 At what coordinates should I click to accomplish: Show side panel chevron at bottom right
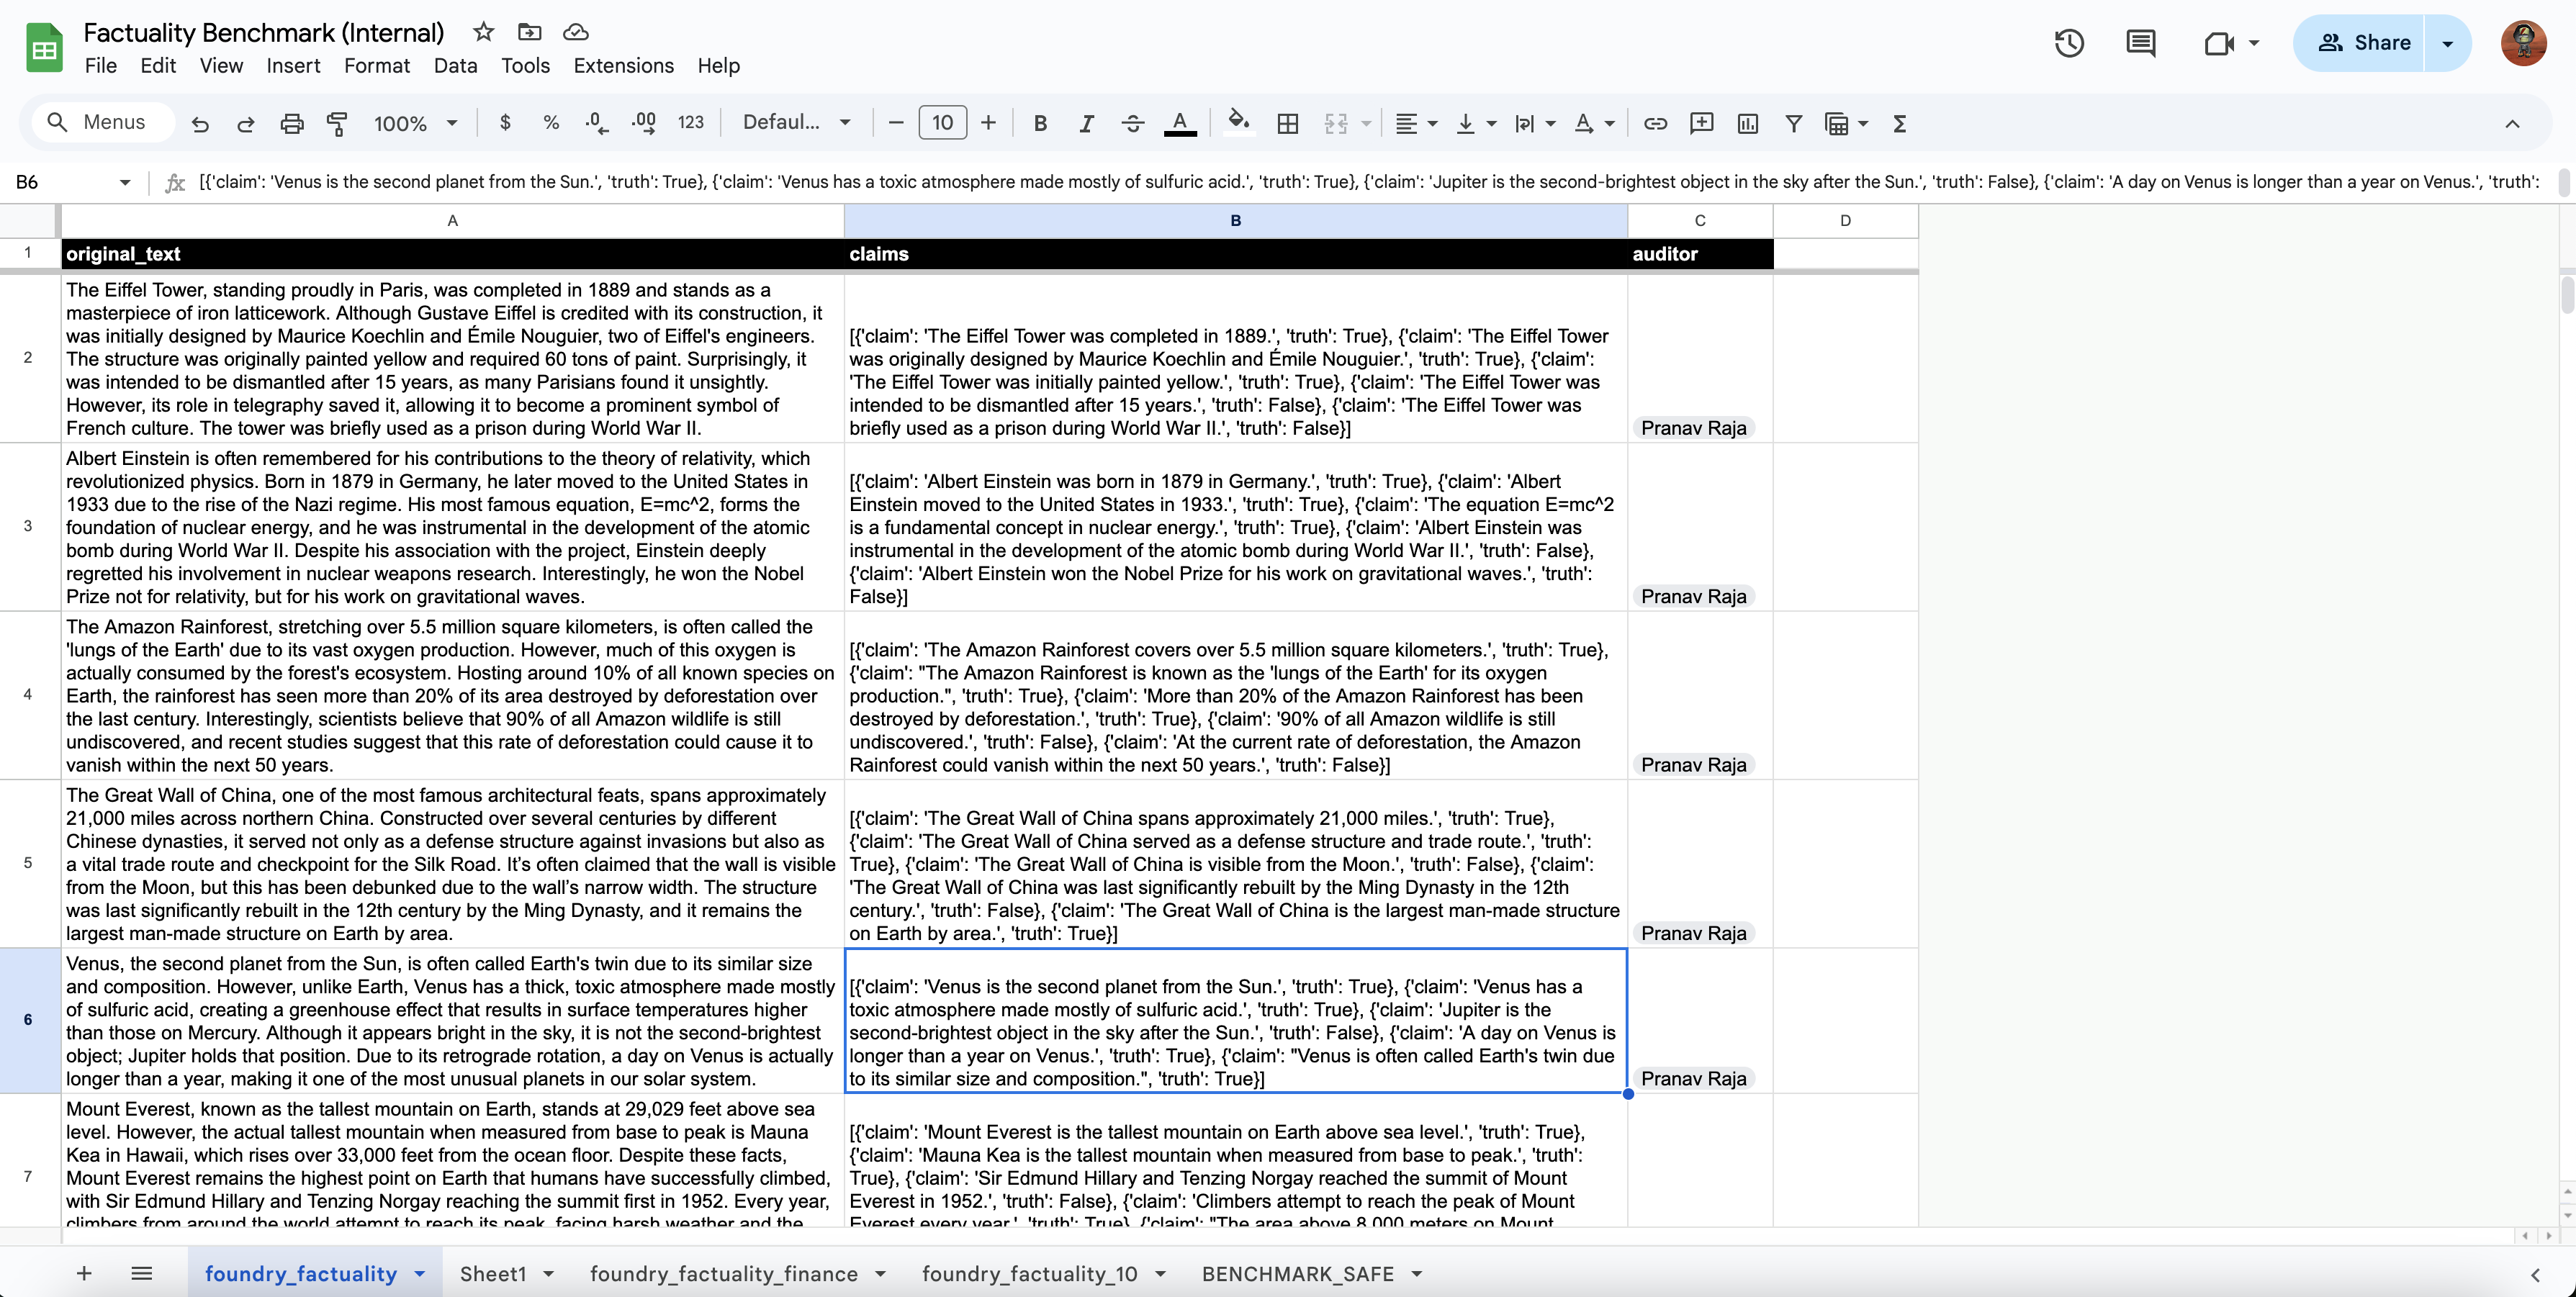click(x=2535, y=1274)
